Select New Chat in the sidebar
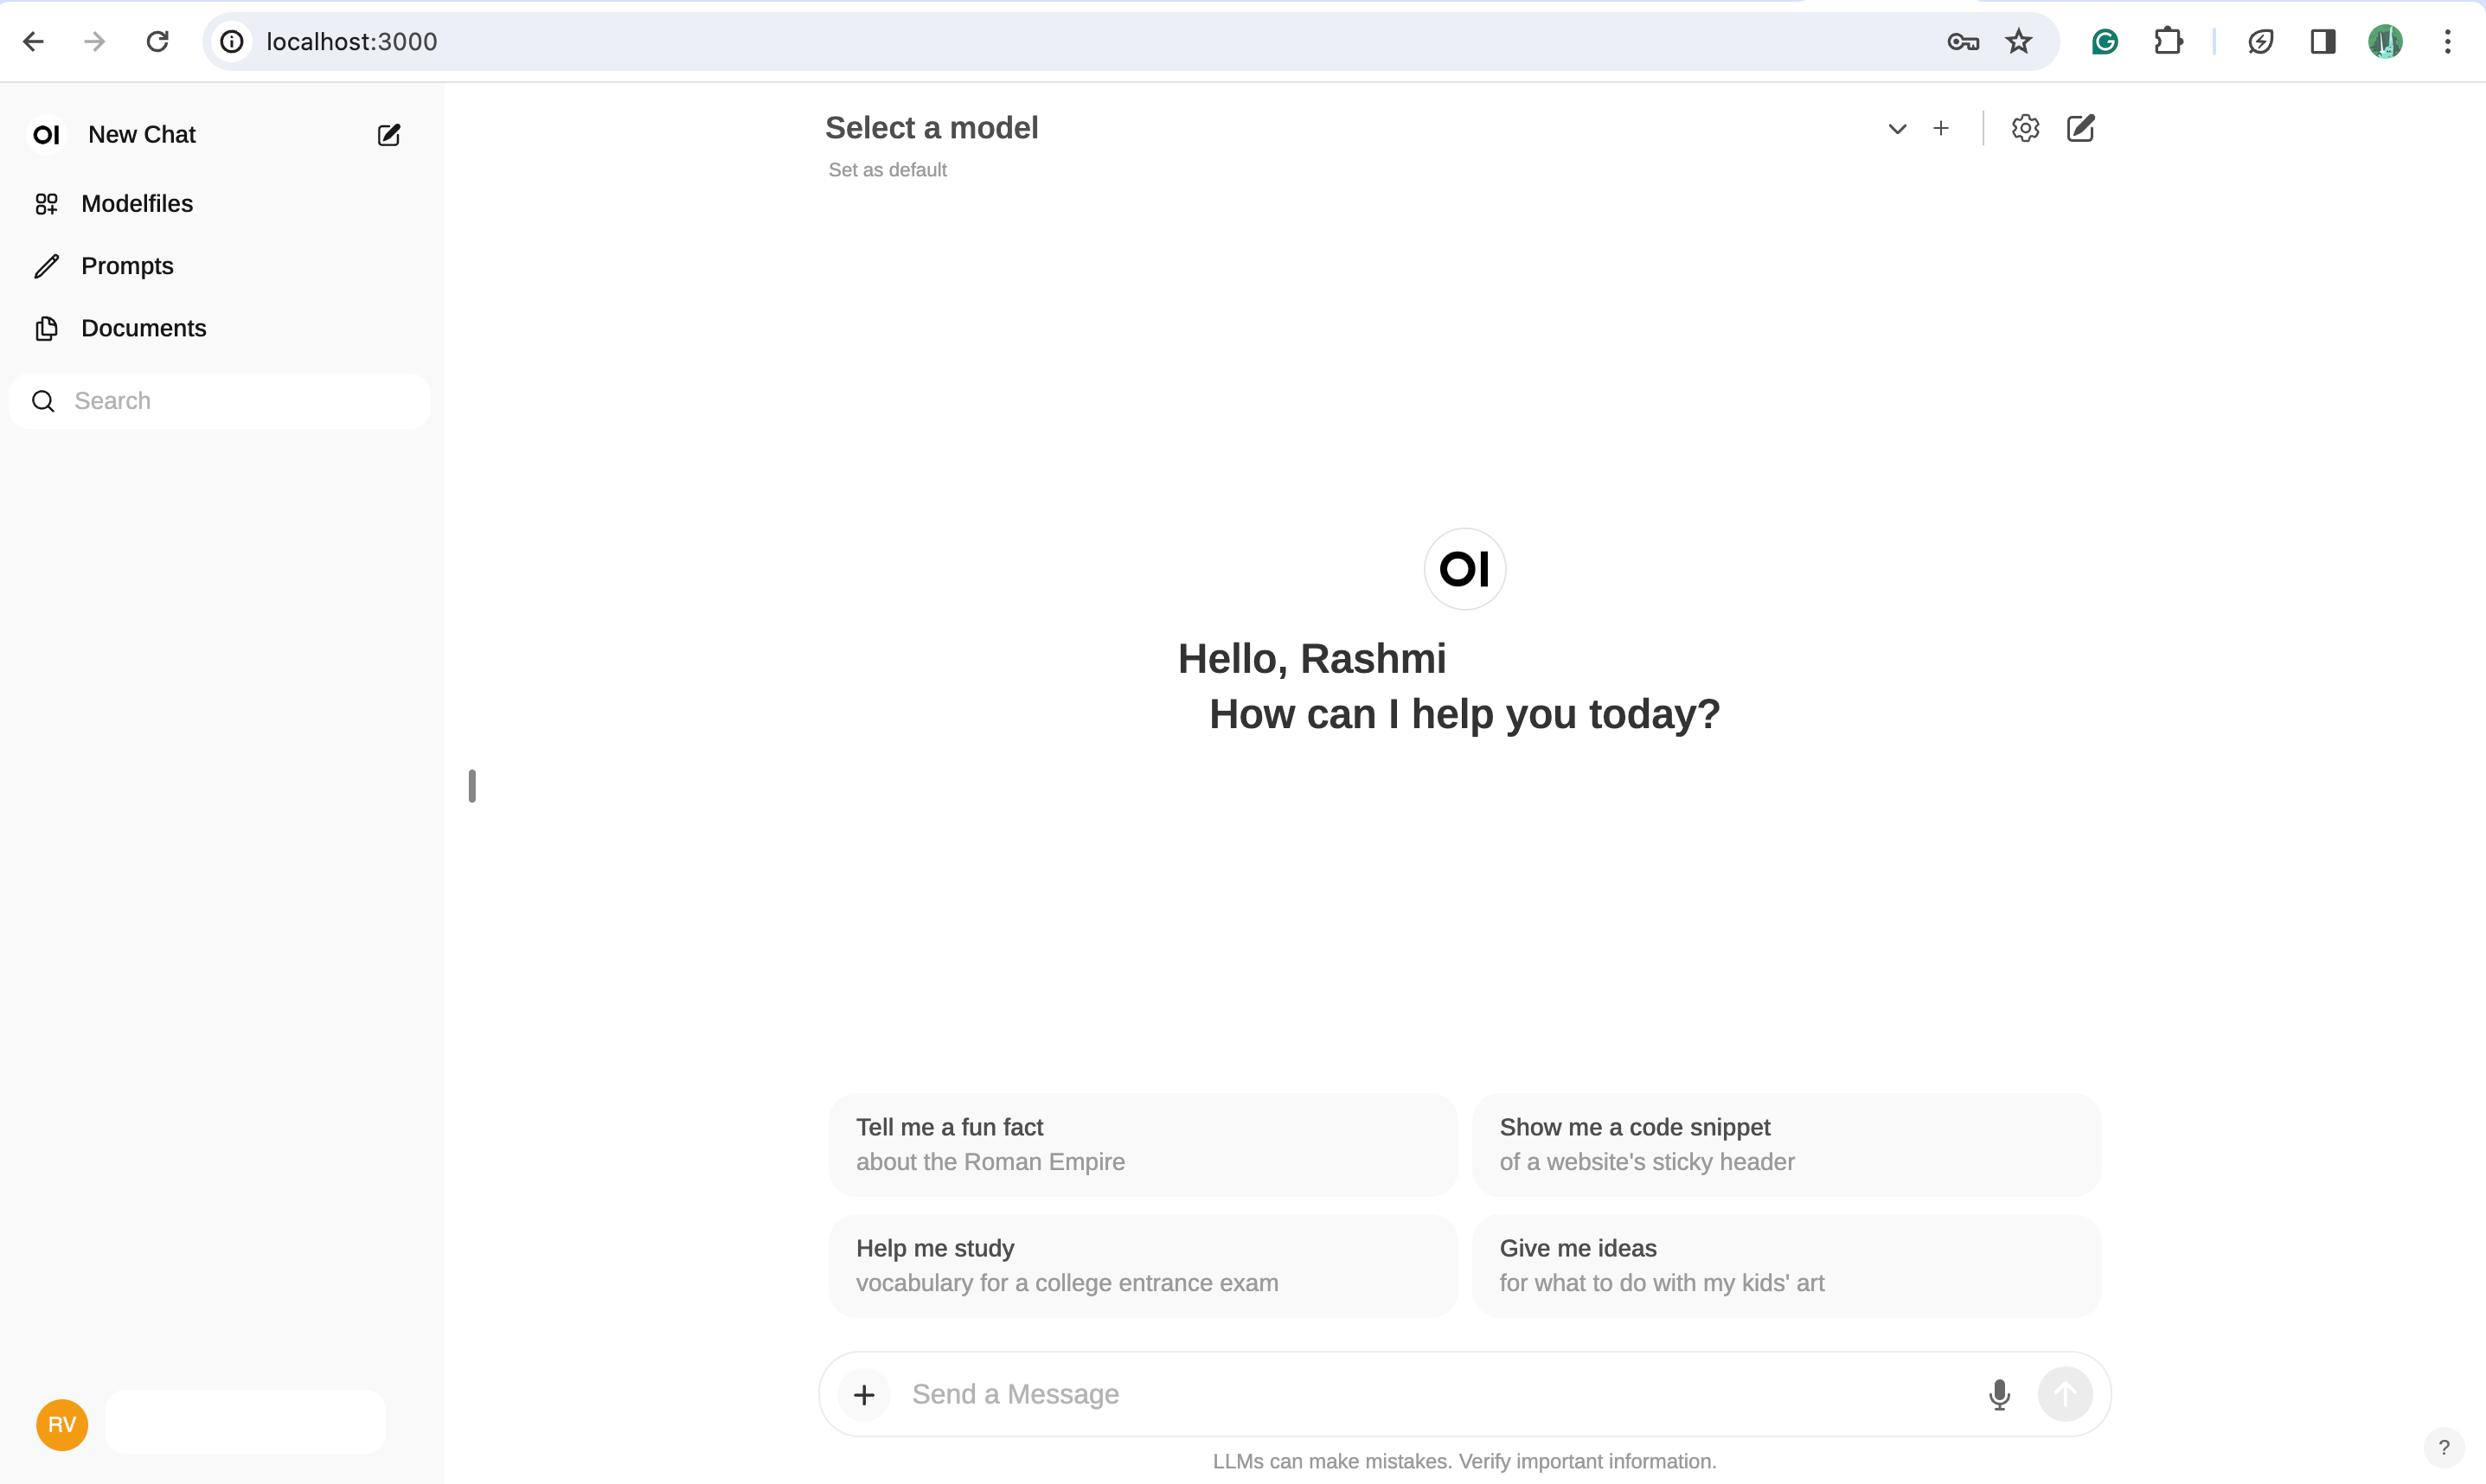2486x1484 pixels. (x=140, y=134)
